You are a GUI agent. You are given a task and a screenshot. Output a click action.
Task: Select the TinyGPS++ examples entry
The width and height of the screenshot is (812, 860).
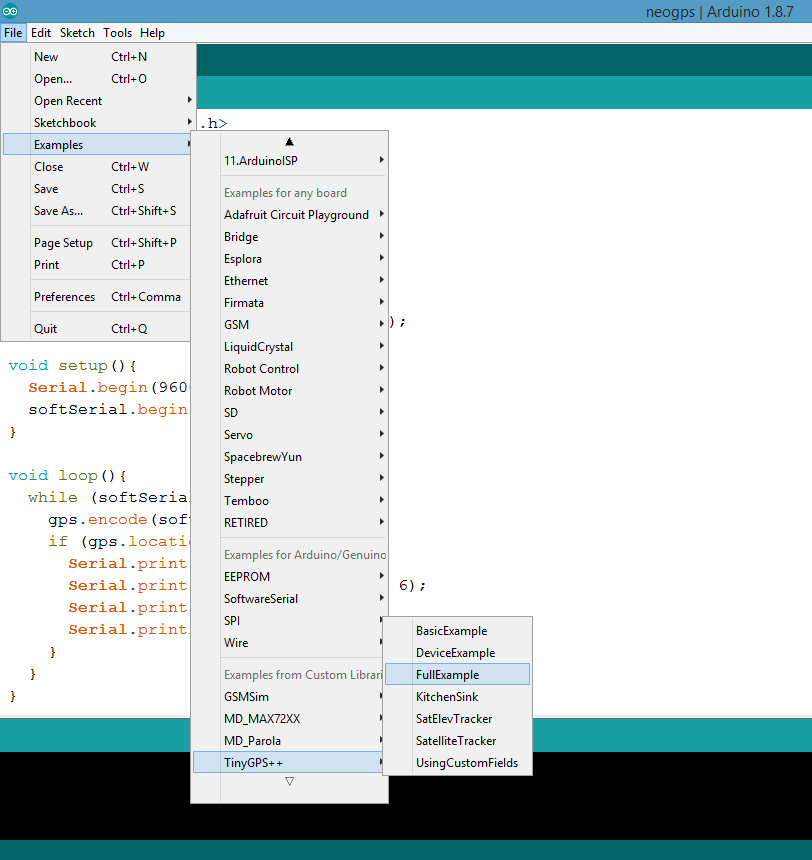tap(287, 762)
